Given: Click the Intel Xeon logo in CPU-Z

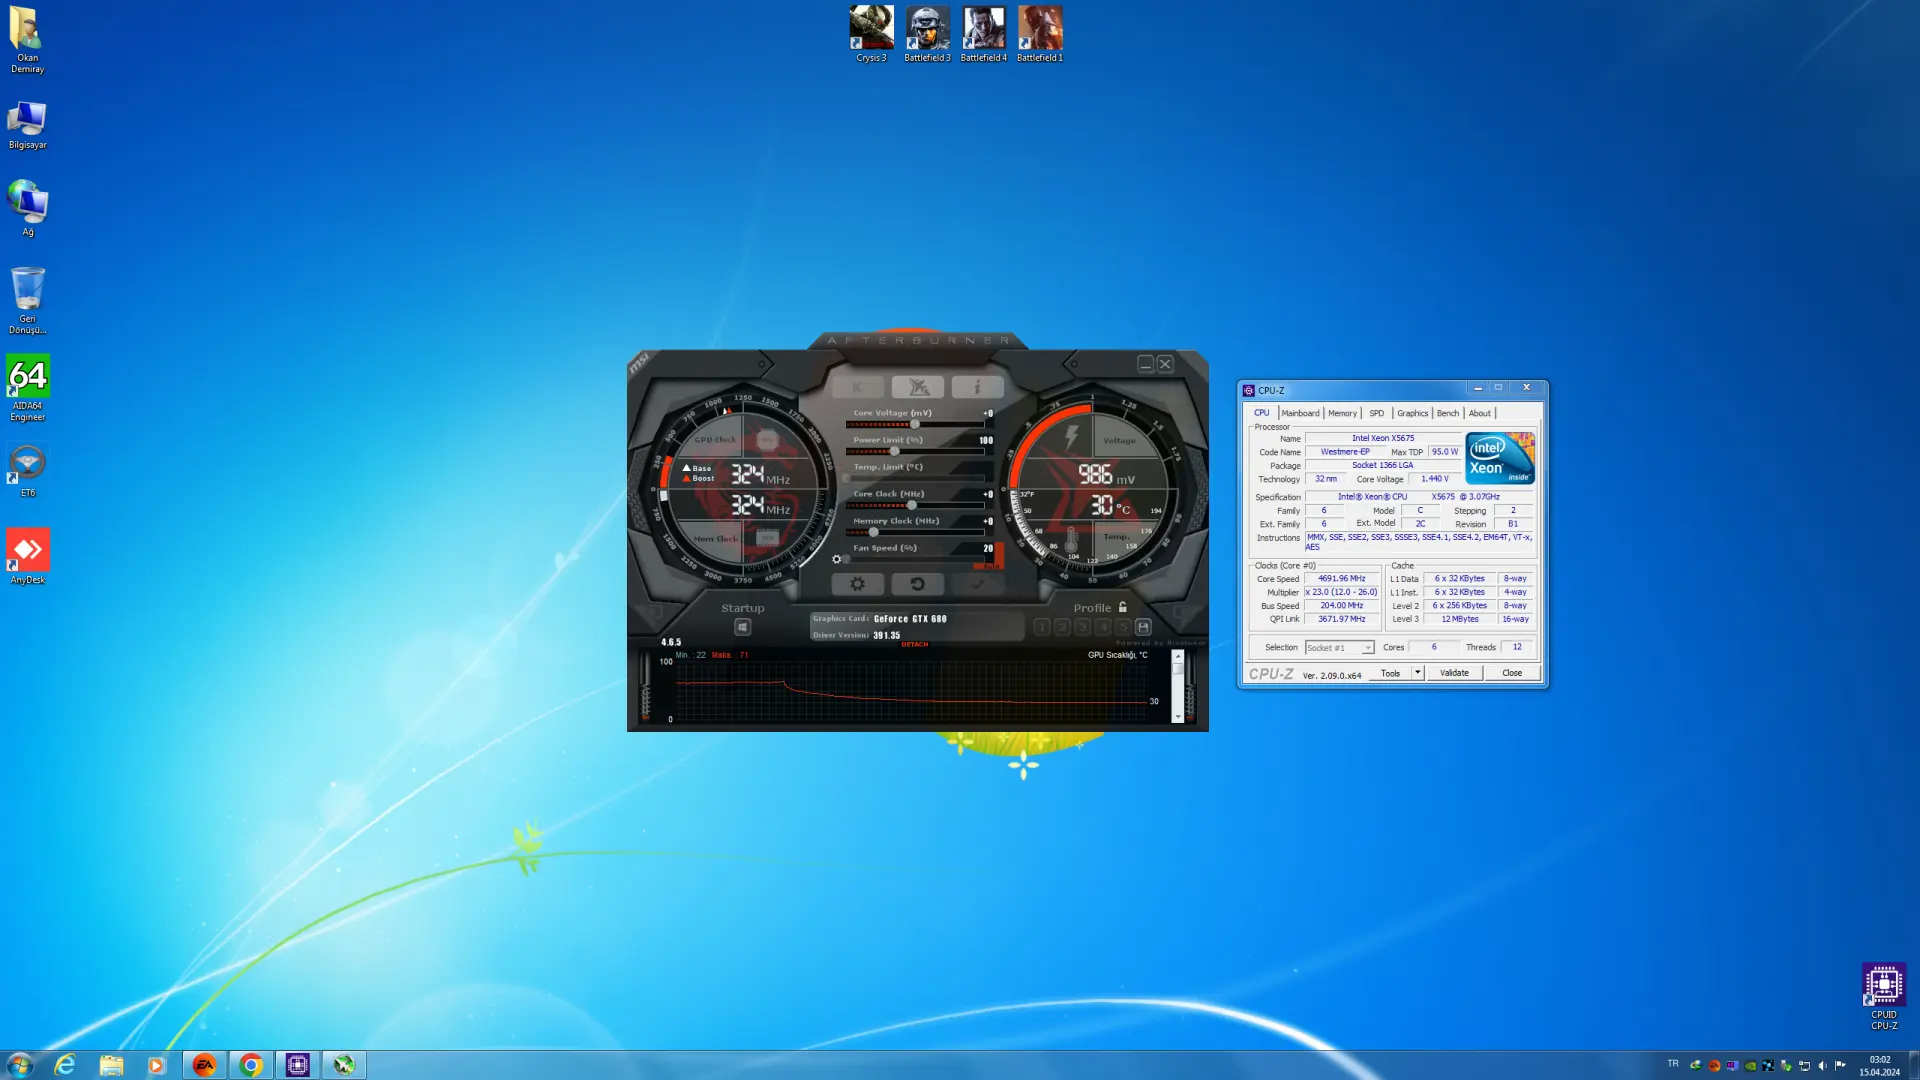Looking at the screenshot, I should (1500, 458).
